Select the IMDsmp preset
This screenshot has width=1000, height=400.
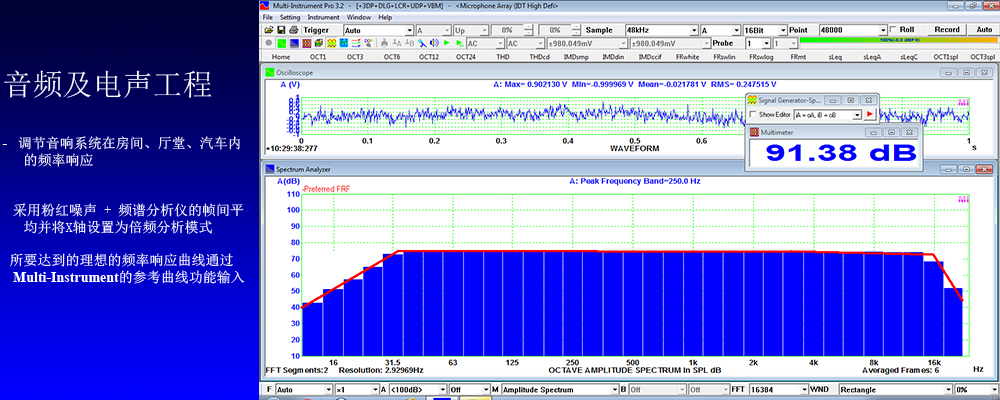577,57
